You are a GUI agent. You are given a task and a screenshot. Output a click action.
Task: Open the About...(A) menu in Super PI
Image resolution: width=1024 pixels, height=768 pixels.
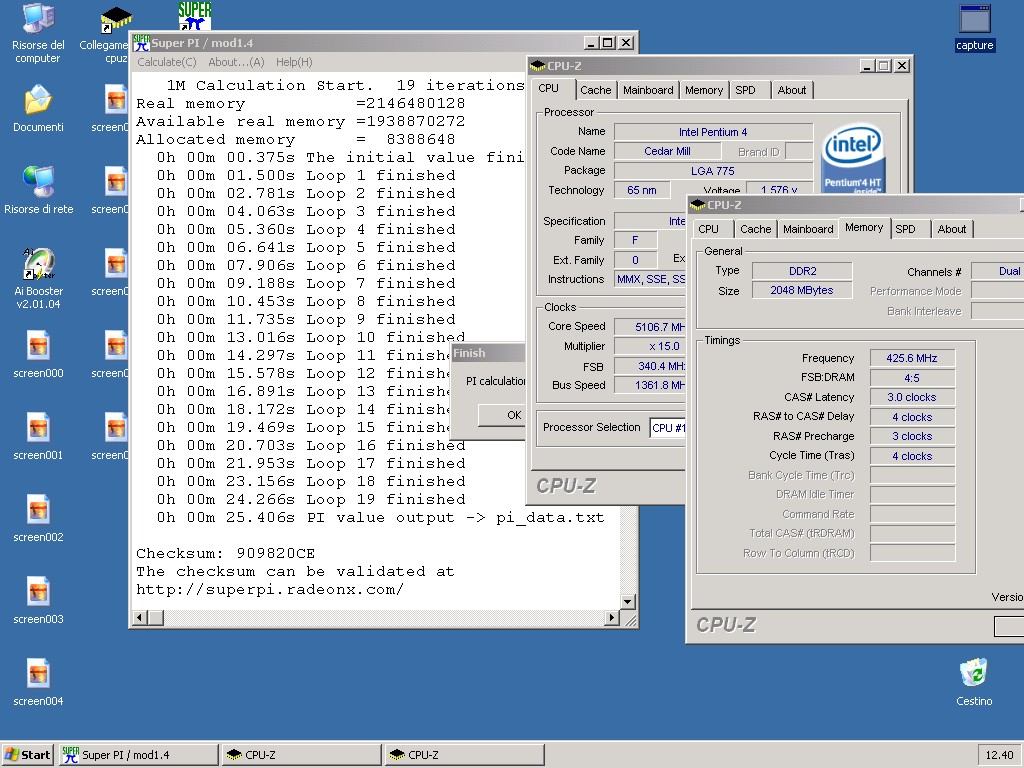236,62
